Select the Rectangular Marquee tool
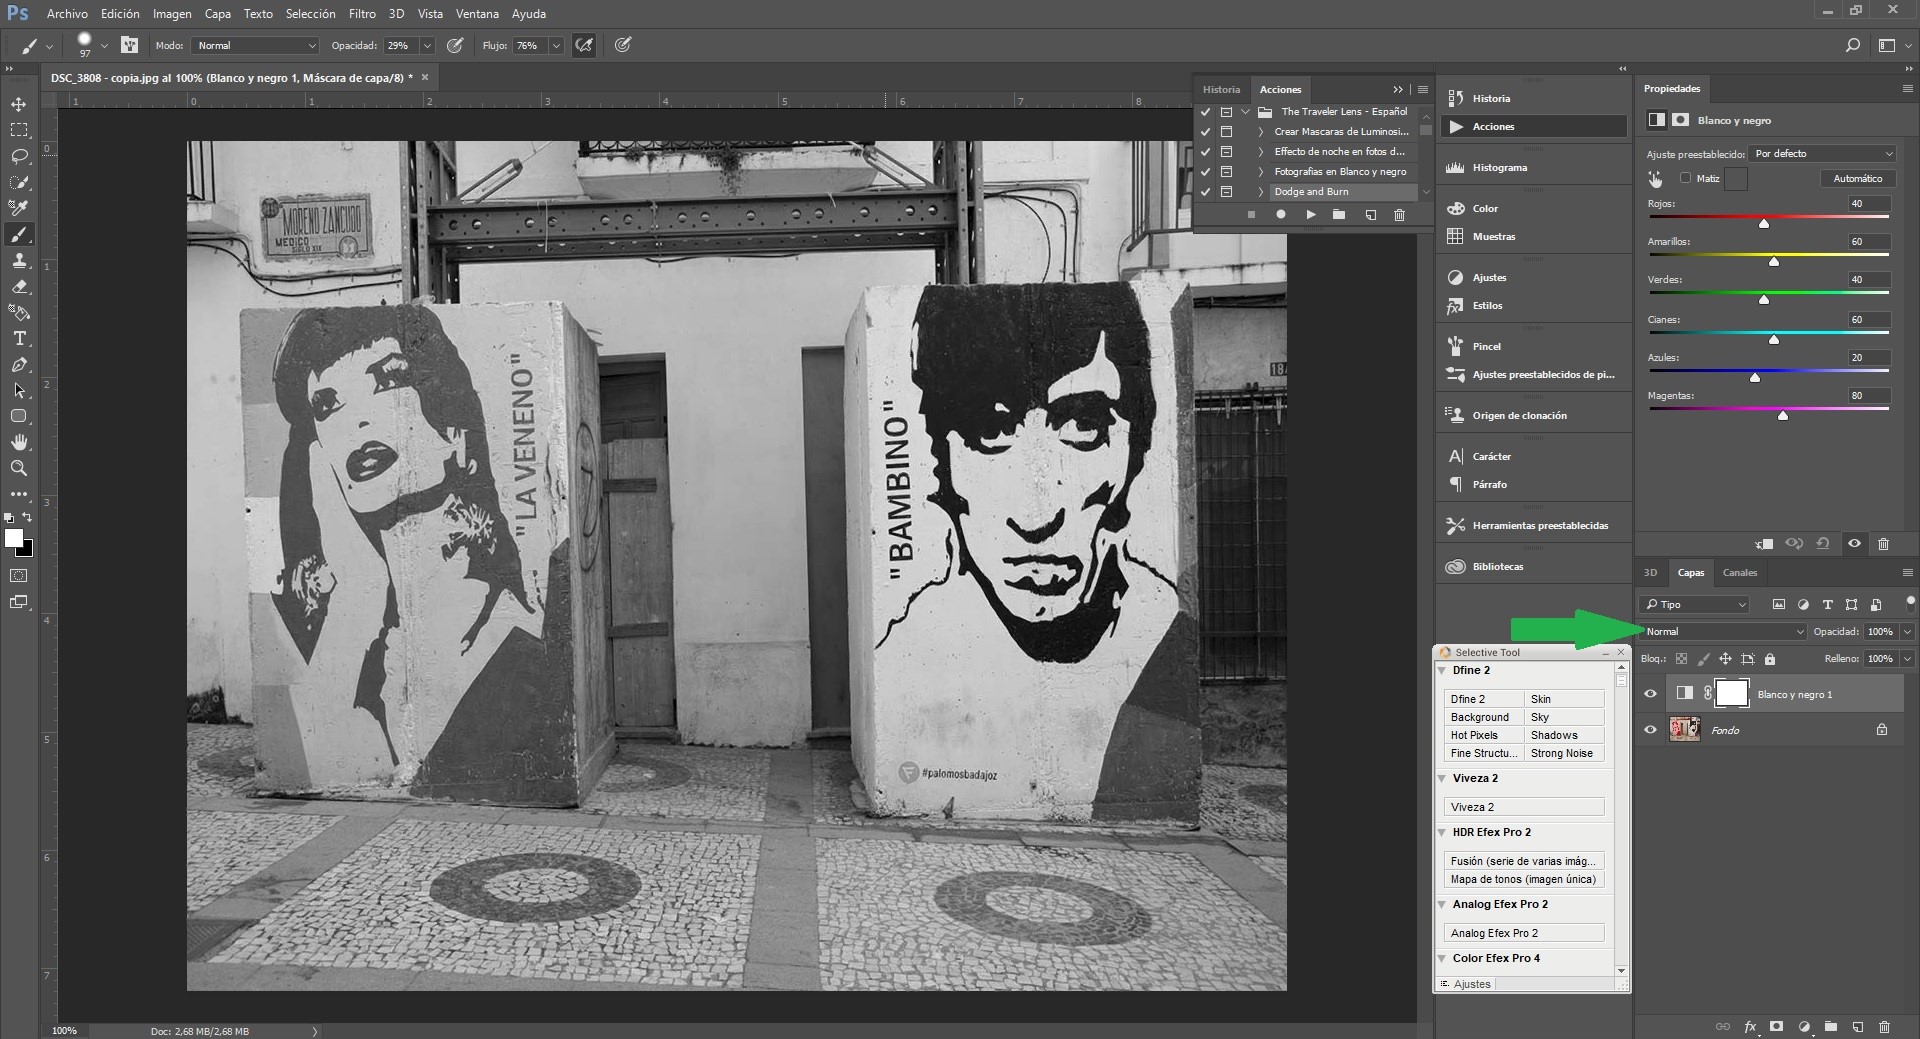The image size is (1920, 1039). (x=19, y=130)
